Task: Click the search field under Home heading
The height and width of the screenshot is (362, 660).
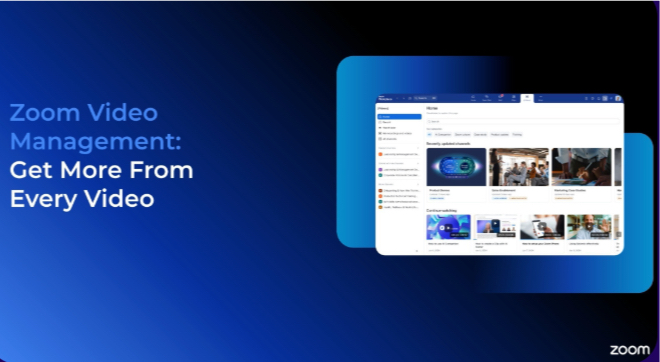Action: coord(523,121)
